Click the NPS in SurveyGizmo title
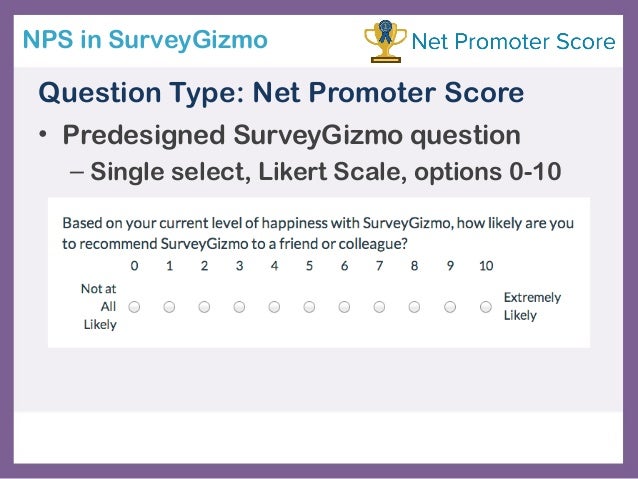Image resolution: width=638 pixels, height=479 pixels. click(x=145, y=40)
